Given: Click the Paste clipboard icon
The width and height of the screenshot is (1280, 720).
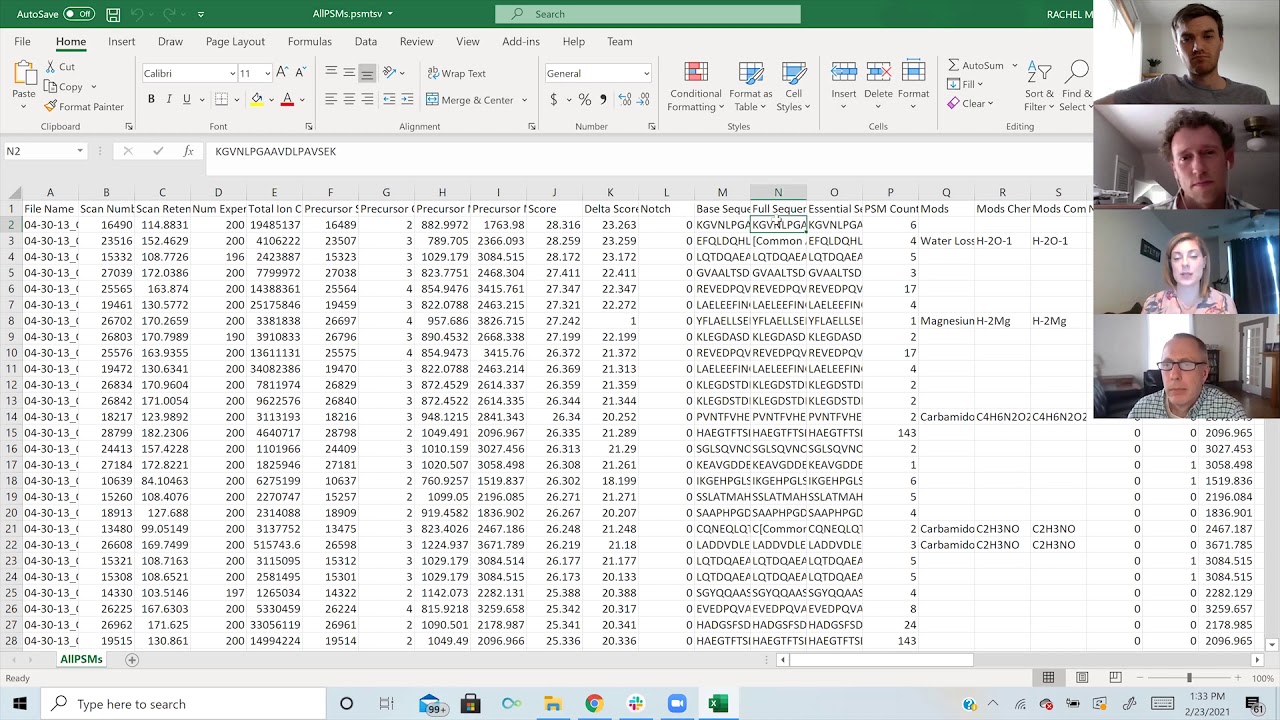Looking at the screenshot, I should (24, 74).
